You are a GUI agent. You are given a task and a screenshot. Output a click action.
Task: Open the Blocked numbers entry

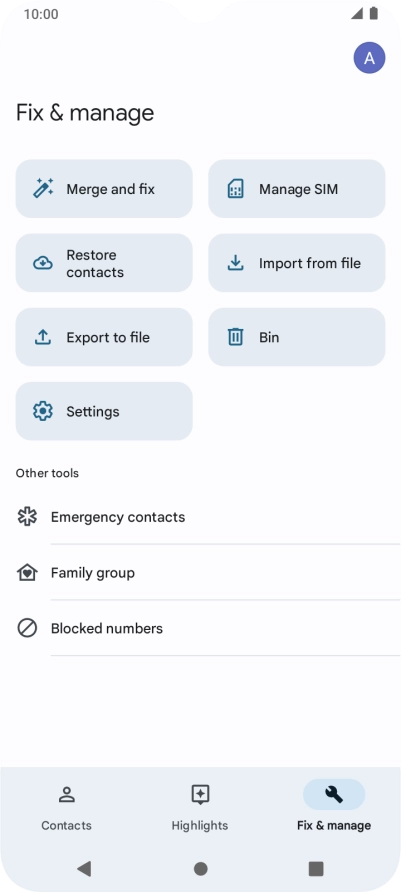pos(208,628)
